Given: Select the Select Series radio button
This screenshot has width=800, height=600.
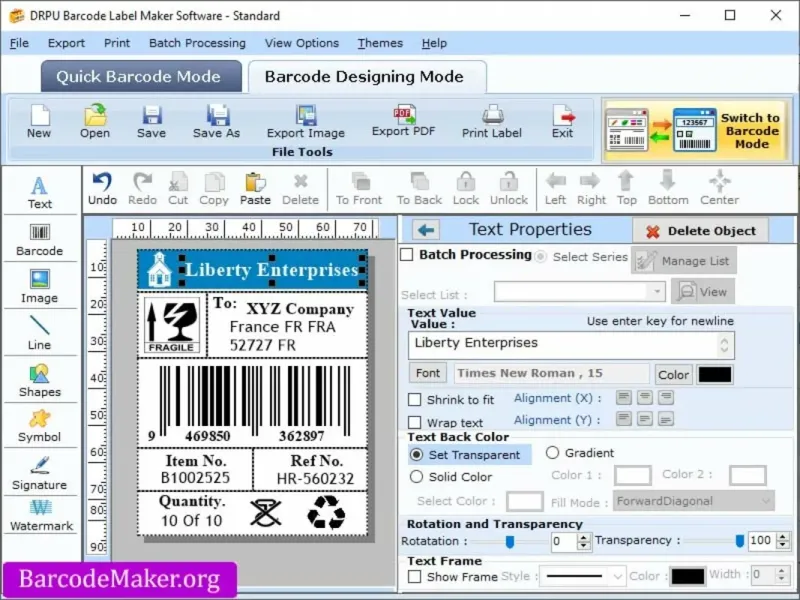Looking at the screenshot, I should pos(540,257).
